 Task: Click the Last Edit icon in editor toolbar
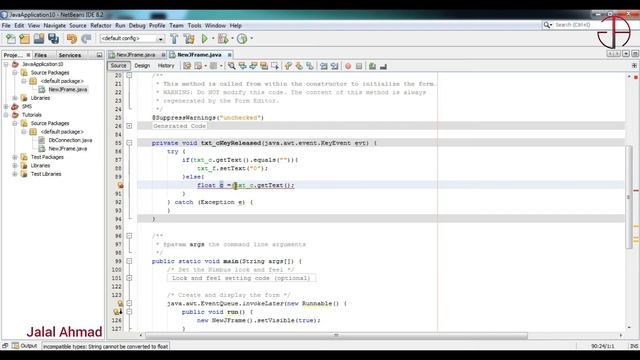click(x=187, y=66)
